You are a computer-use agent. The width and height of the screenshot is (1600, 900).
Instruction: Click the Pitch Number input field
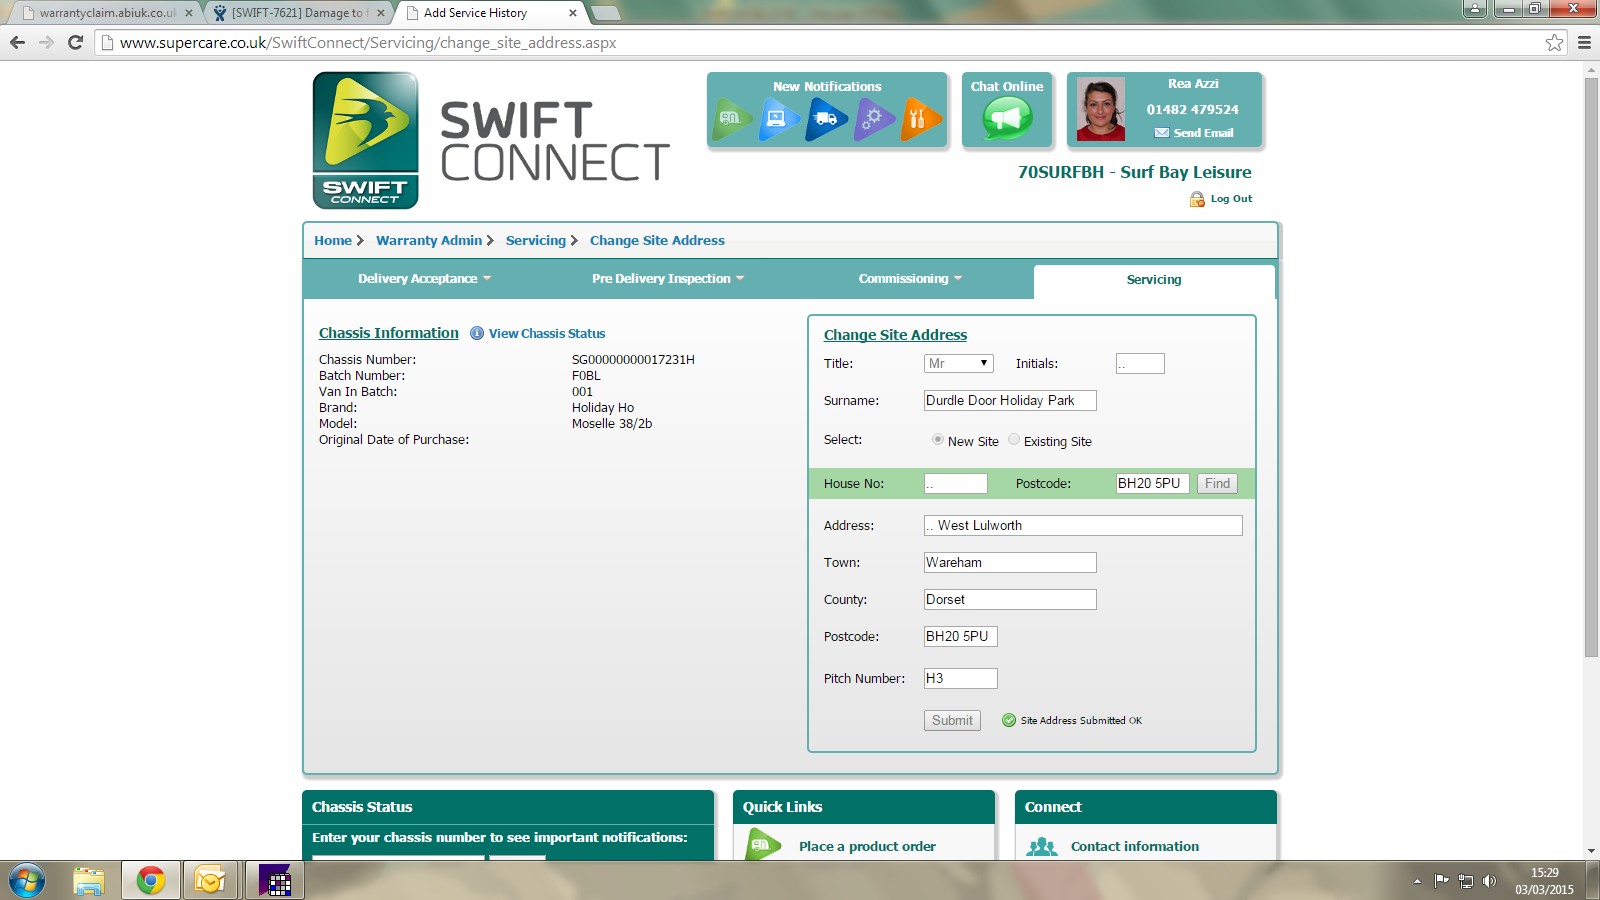[960, 679]
